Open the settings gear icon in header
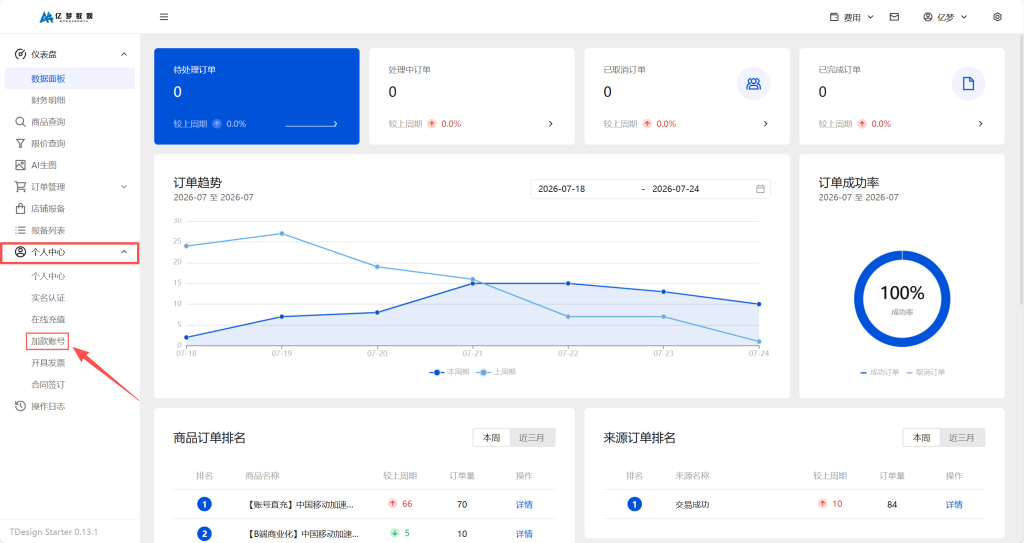The image size is (1024, 543). 997,17
